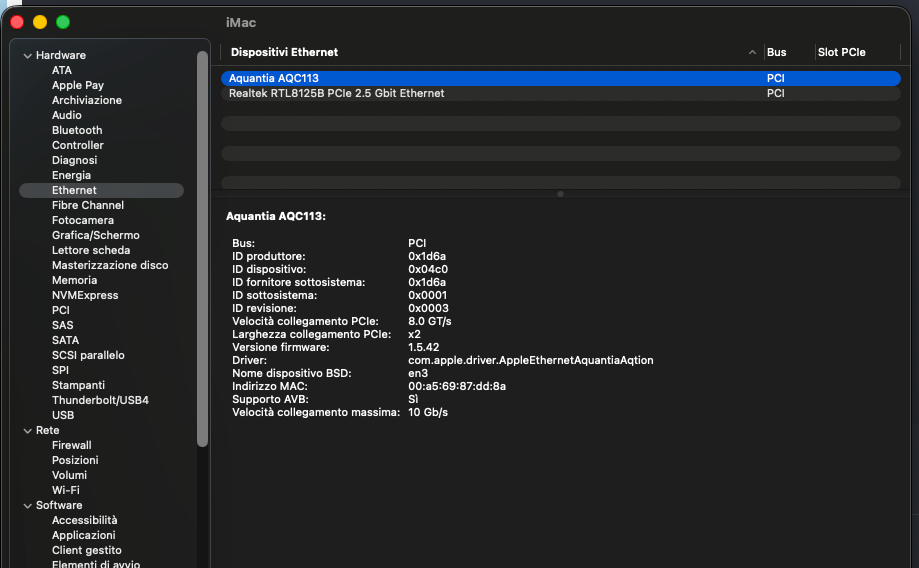Click the sort arrow in device column

[x=752, y=52]
